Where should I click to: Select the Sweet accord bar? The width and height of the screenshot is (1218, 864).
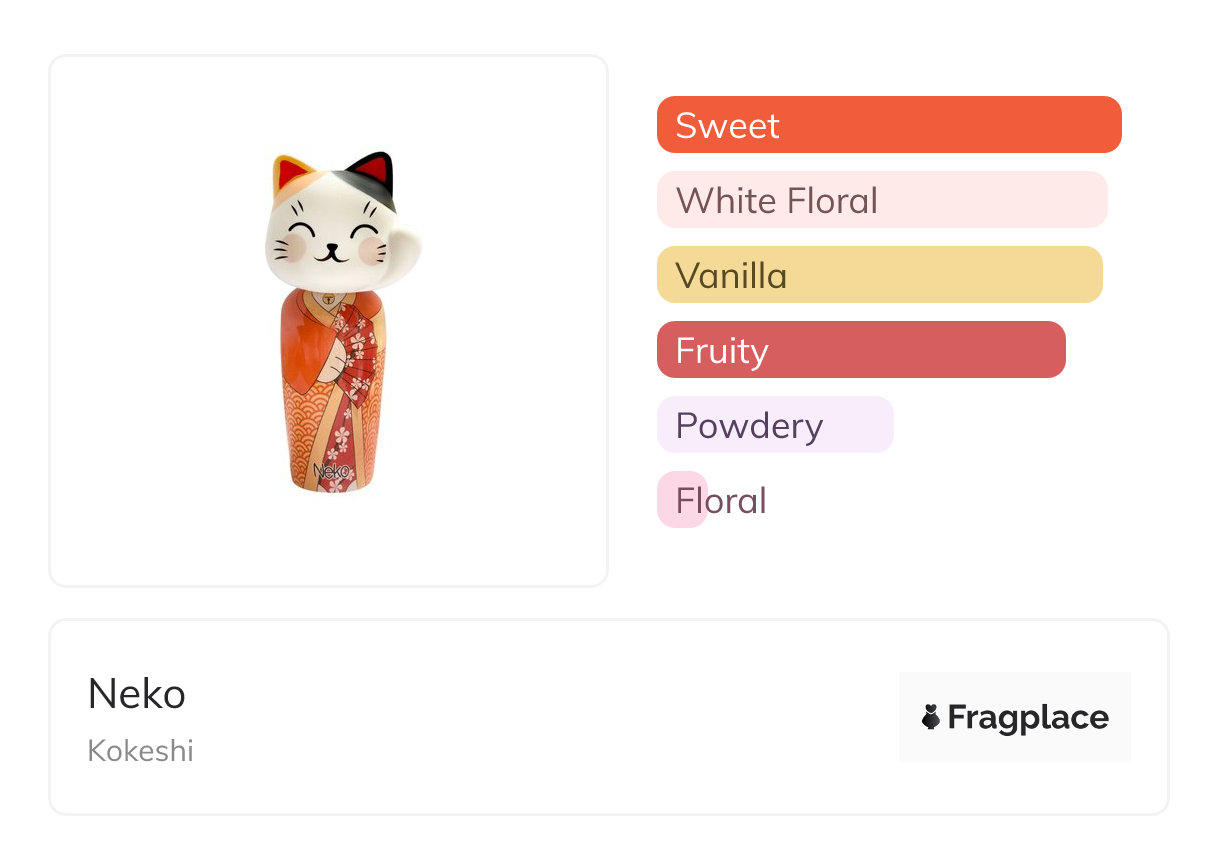[x=888, y=125]
